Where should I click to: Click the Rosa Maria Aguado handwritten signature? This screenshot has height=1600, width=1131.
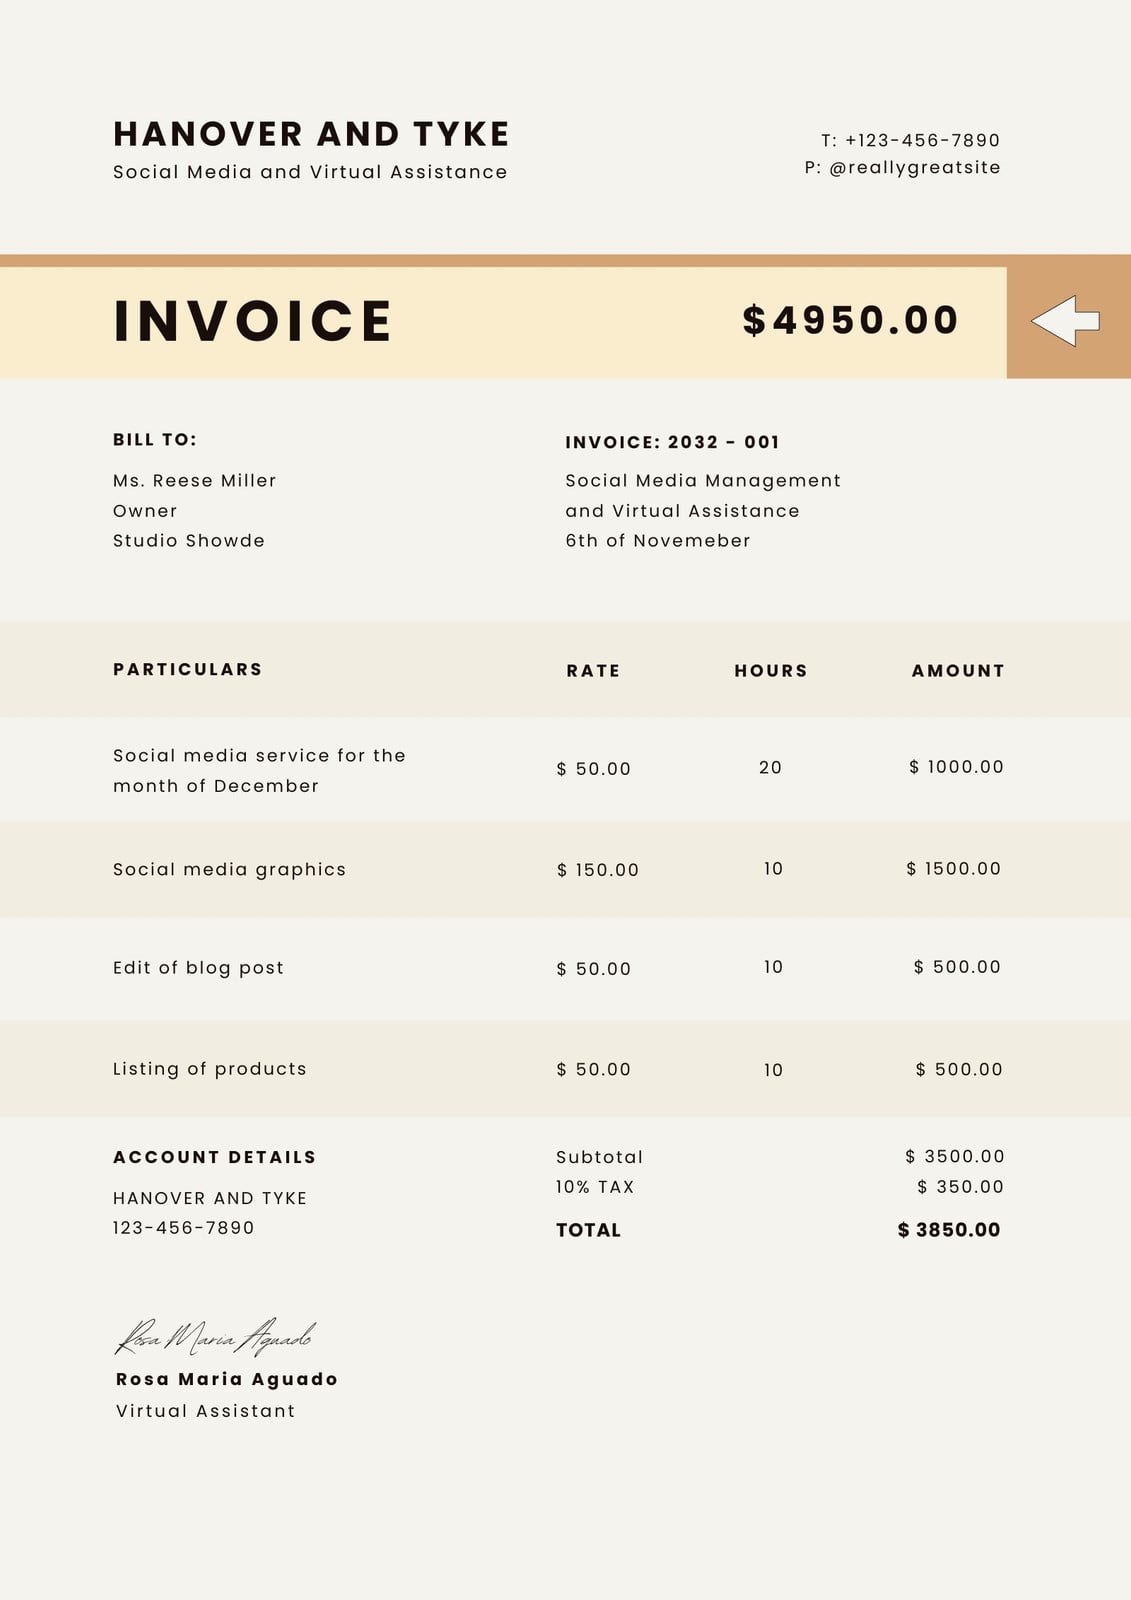point(216,1336)
